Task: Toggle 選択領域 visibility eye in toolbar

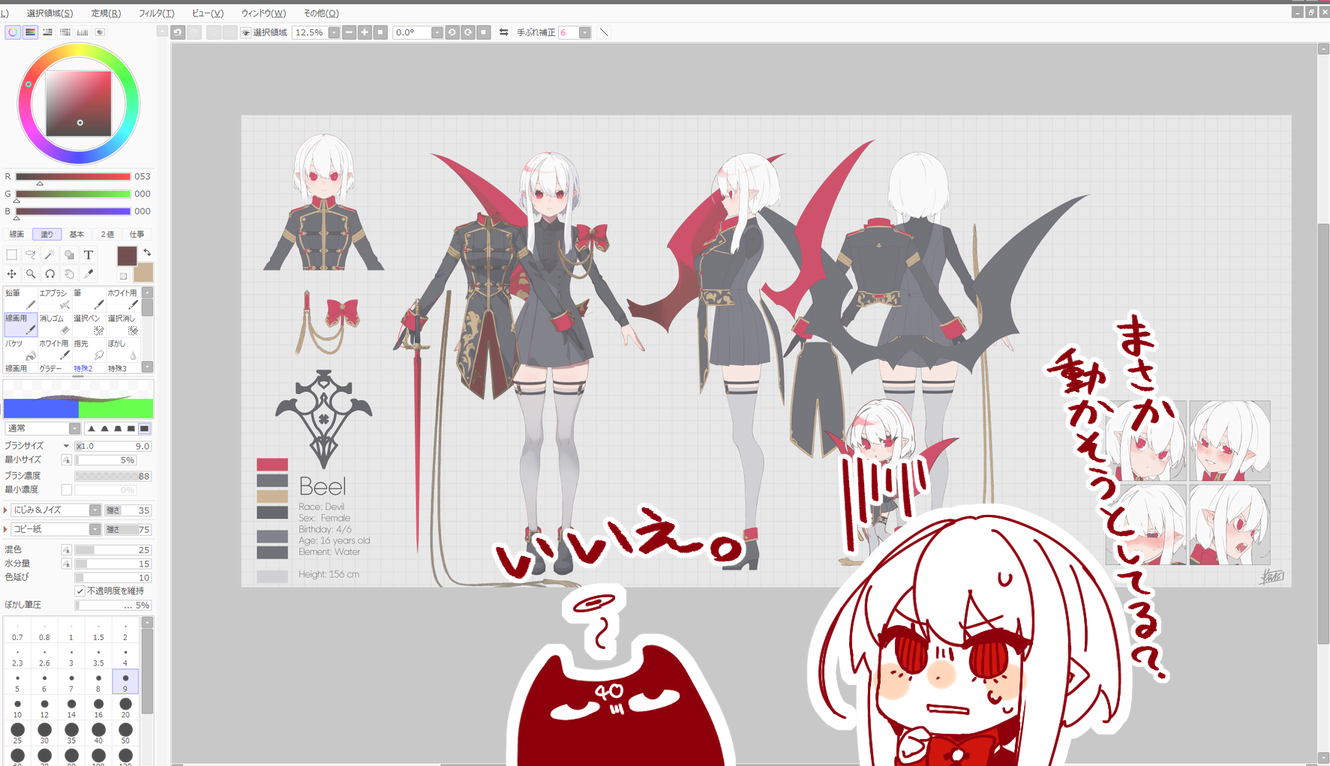Action: coord(246,33)
